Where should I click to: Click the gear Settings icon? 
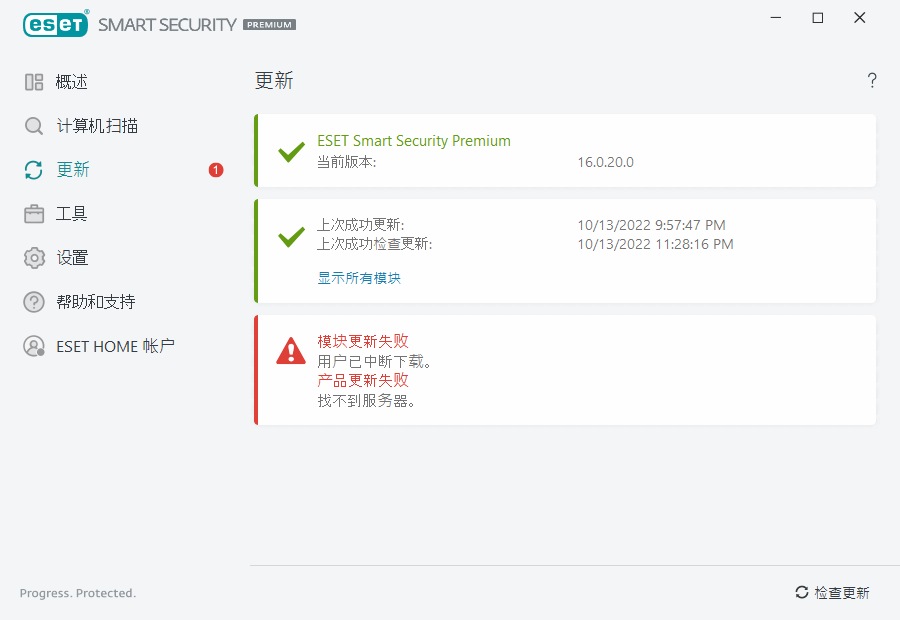pyautogui.click(x=34, y=258)
